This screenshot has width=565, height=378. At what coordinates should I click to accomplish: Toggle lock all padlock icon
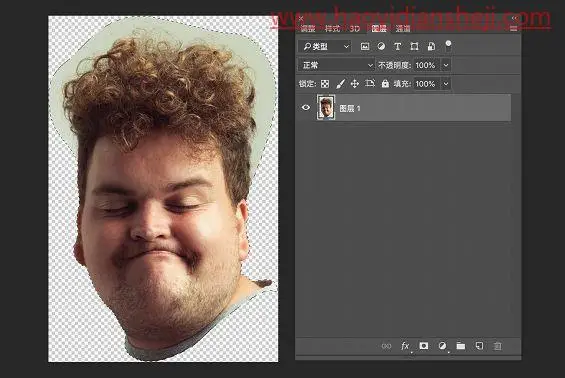point(385,84)
